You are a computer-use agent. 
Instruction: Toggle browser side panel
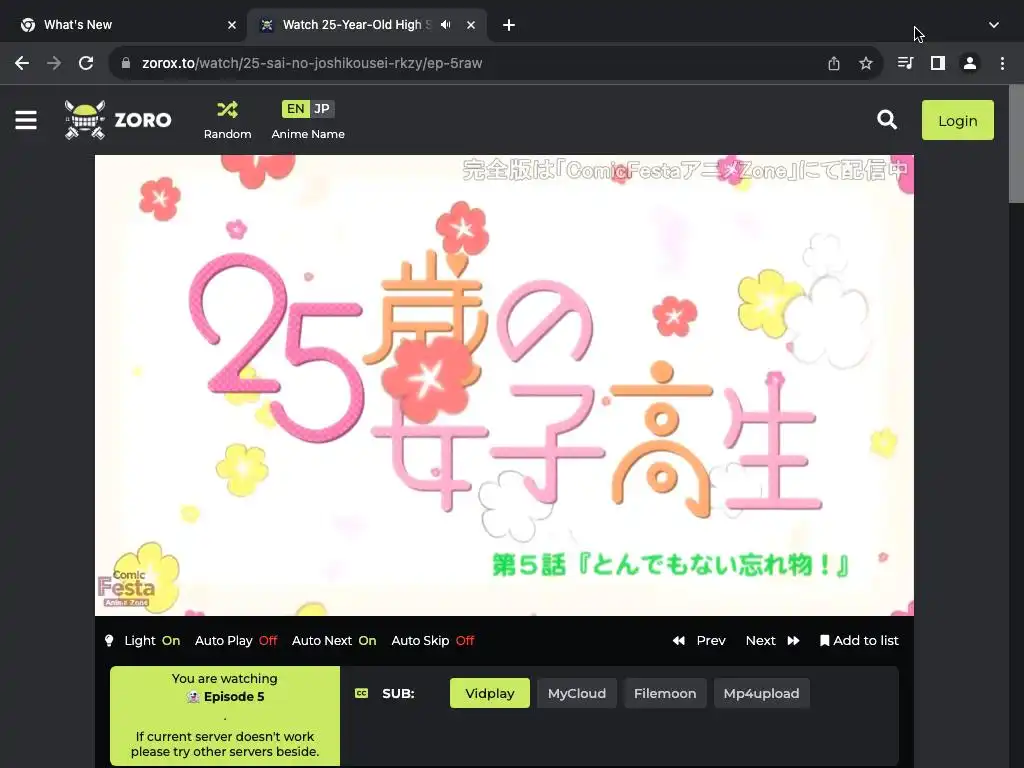[x=938, y=63]
